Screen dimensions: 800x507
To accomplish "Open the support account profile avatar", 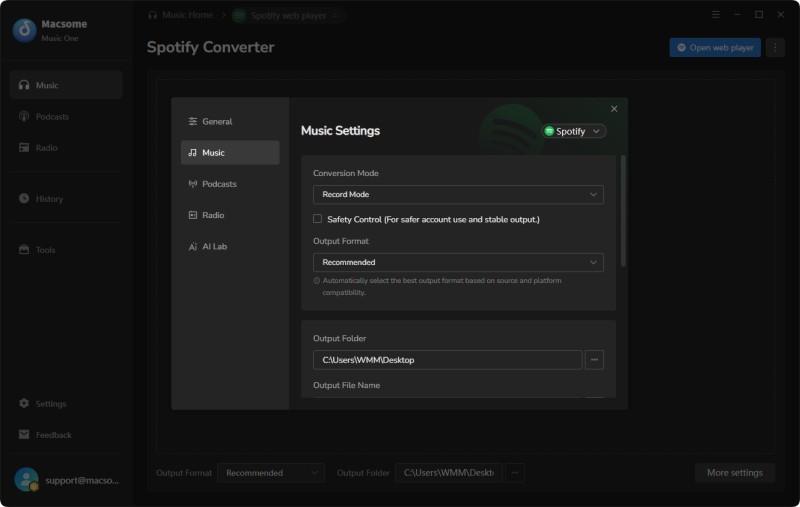I will (26, 479).
